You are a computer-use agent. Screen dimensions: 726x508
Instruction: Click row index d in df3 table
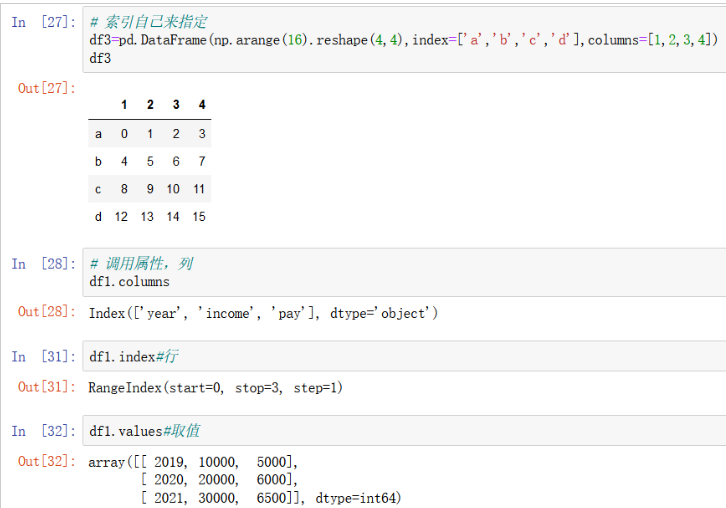point(98,216)
